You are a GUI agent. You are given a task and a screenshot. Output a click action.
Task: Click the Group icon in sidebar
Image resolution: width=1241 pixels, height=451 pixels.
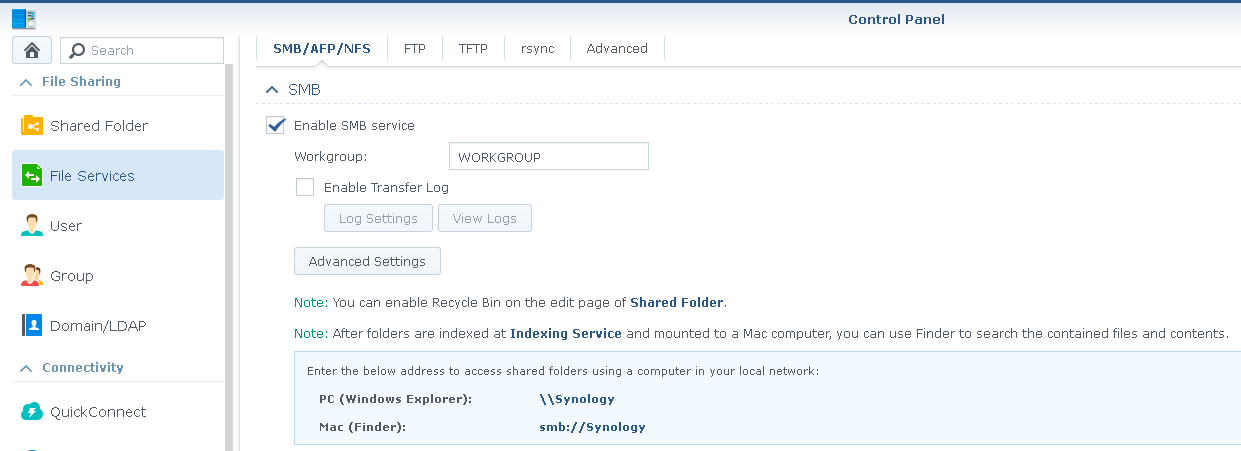[32, 276]
